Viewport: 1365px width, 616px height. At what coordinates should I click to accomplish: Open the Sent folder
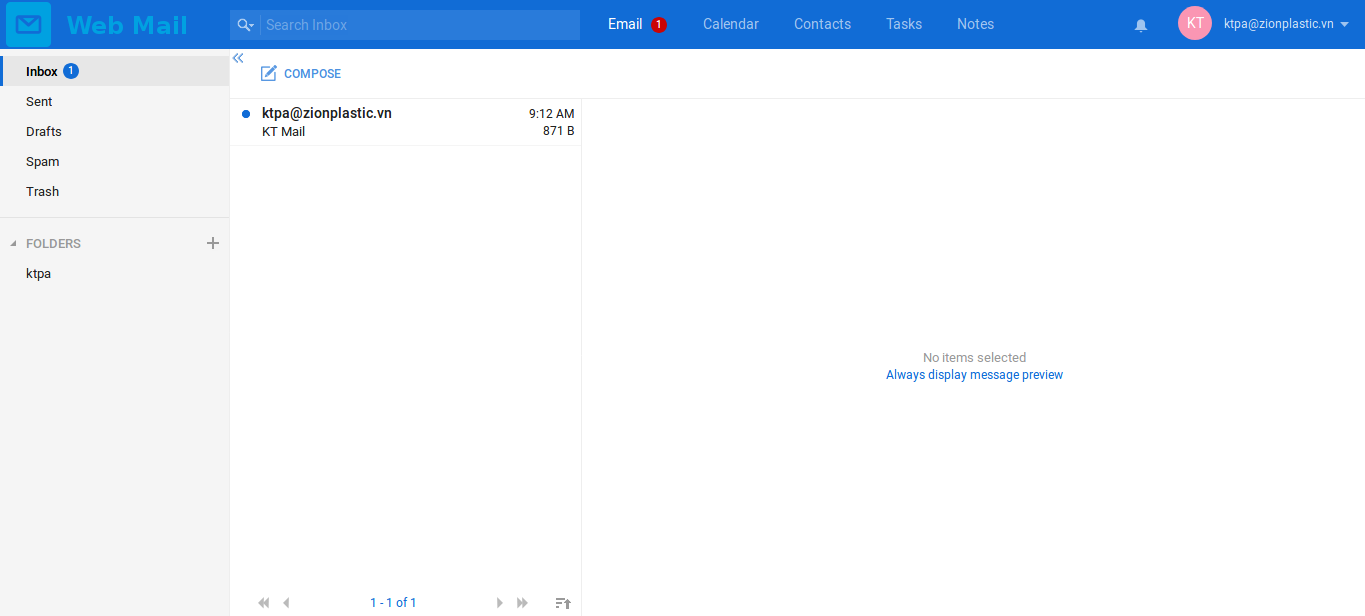115,101
